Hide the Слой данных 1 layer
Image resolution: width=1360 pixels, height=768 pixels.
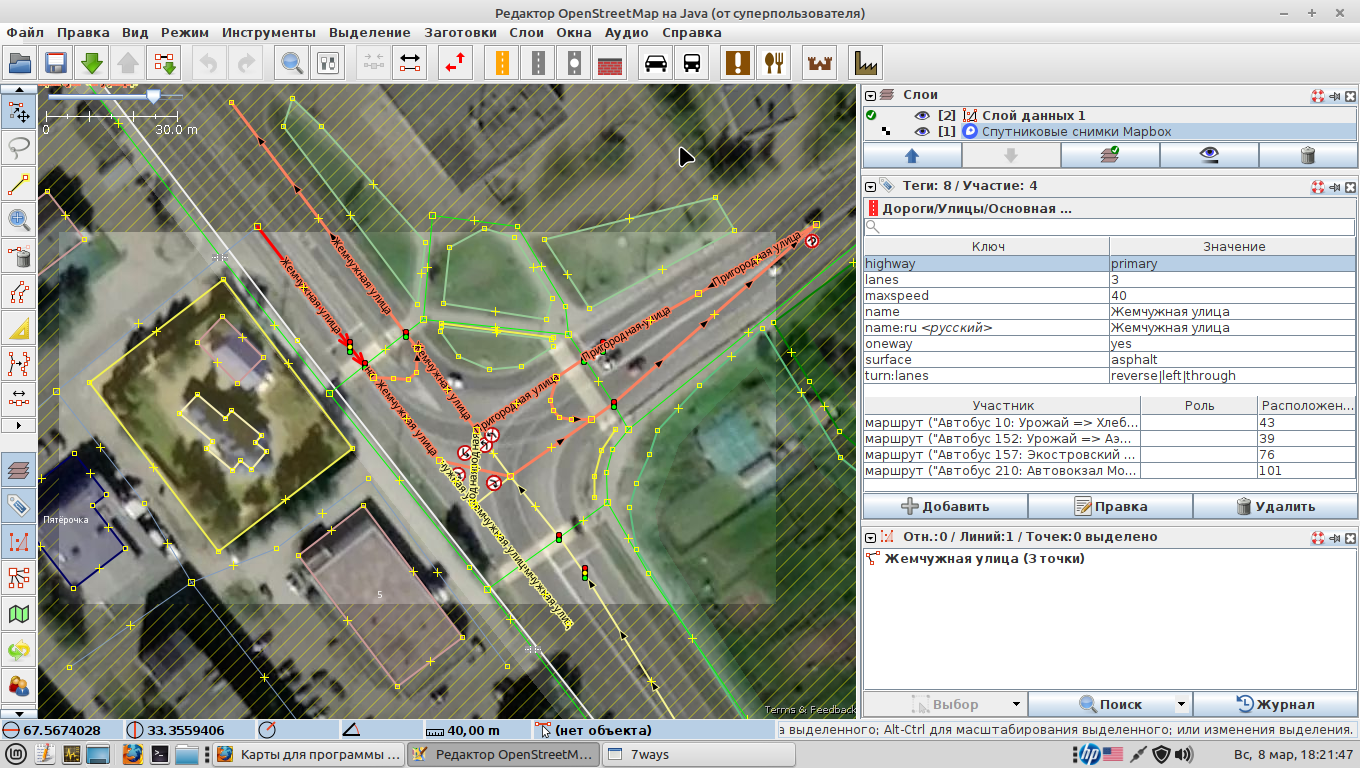[922, 115]
